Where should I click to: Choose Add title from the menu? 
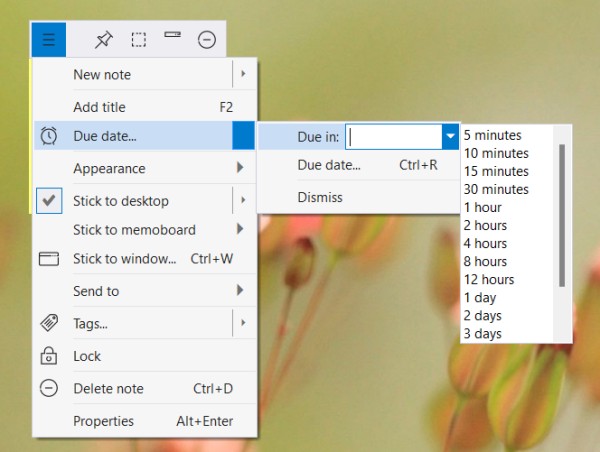click(x=145, y=107)
